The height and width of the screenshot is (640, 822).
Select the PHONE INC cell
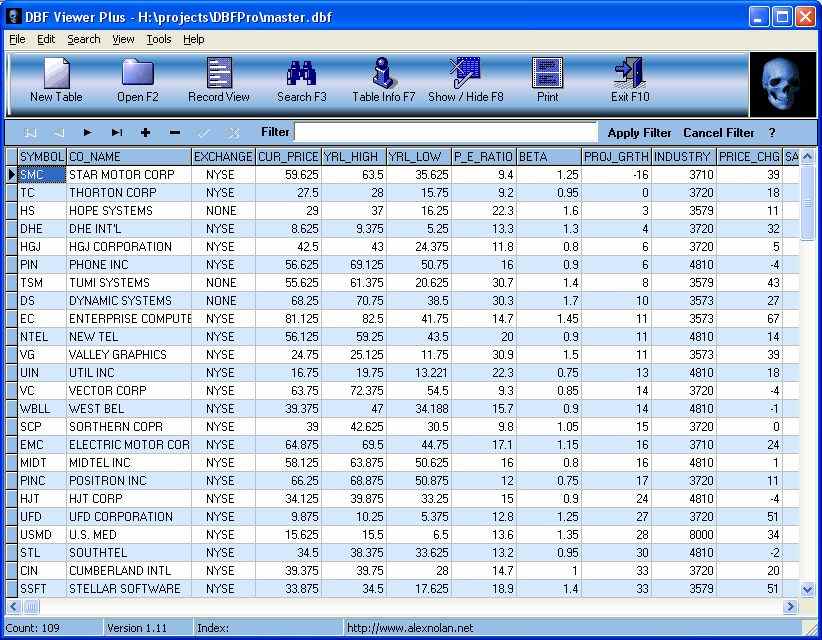(129, 265)
